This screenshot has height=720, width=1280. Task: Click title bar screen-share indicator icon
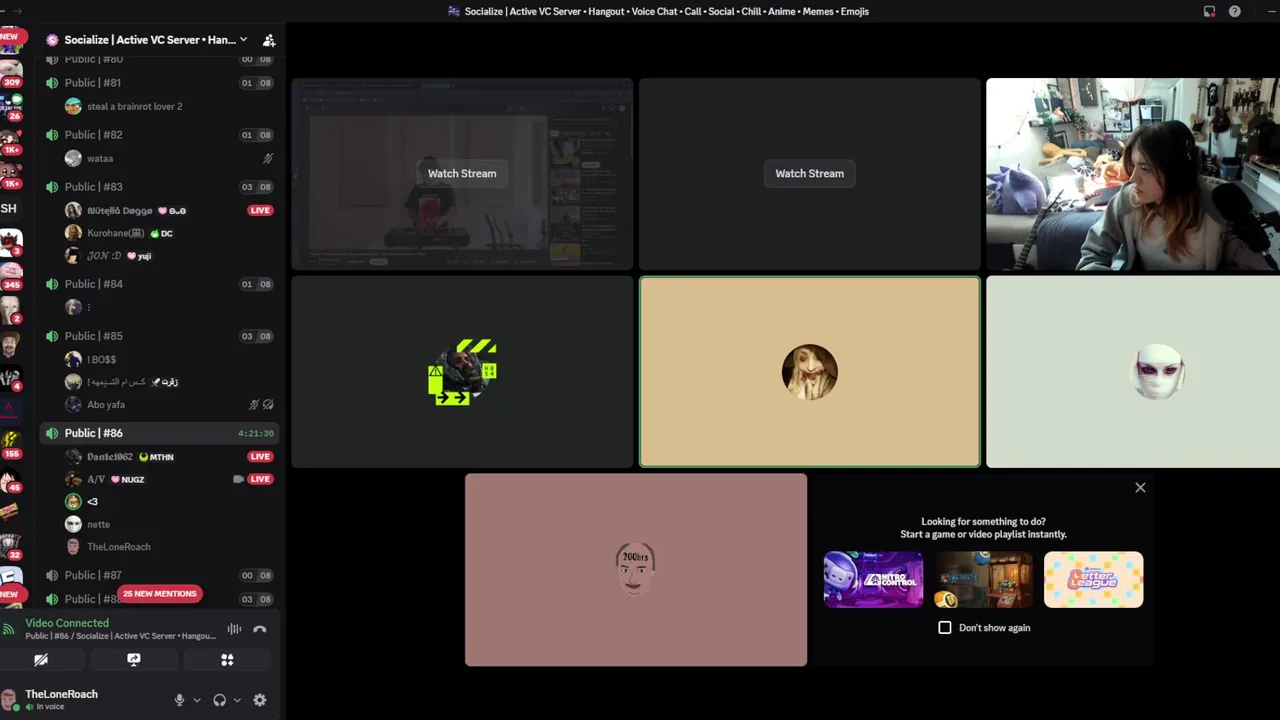point(1209,11)
